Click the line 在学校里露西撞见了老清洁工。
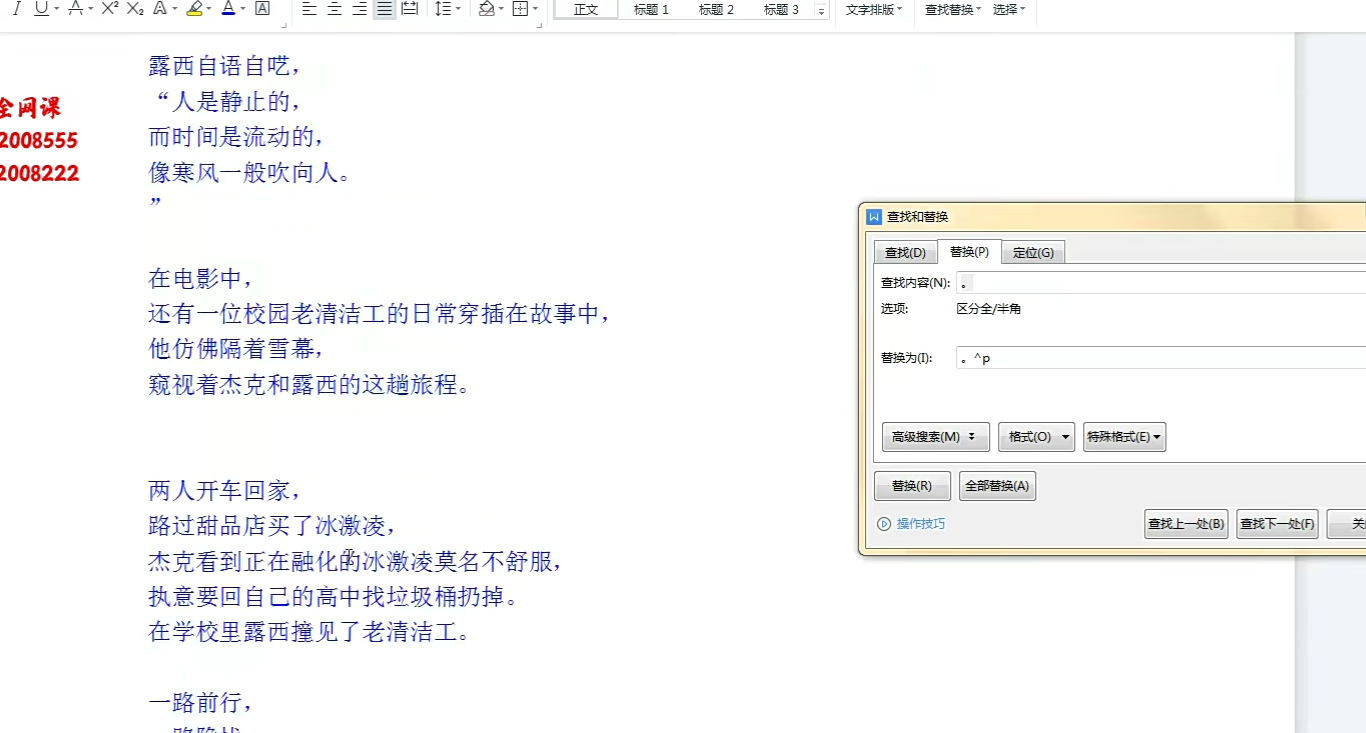This screenshot has height=733, width=1366. click(x=309, y=633)
